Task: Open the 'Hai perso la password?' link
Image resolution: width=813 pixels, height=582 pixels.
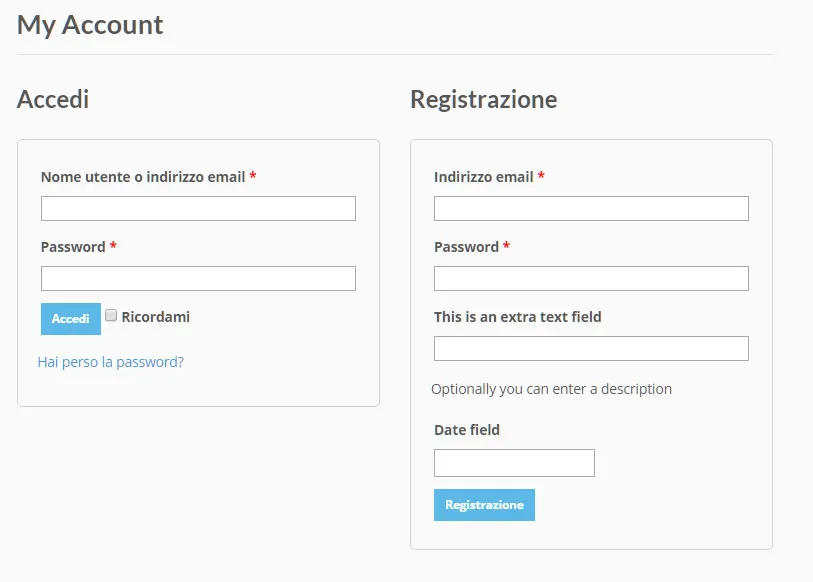Action: pos(110,362)
